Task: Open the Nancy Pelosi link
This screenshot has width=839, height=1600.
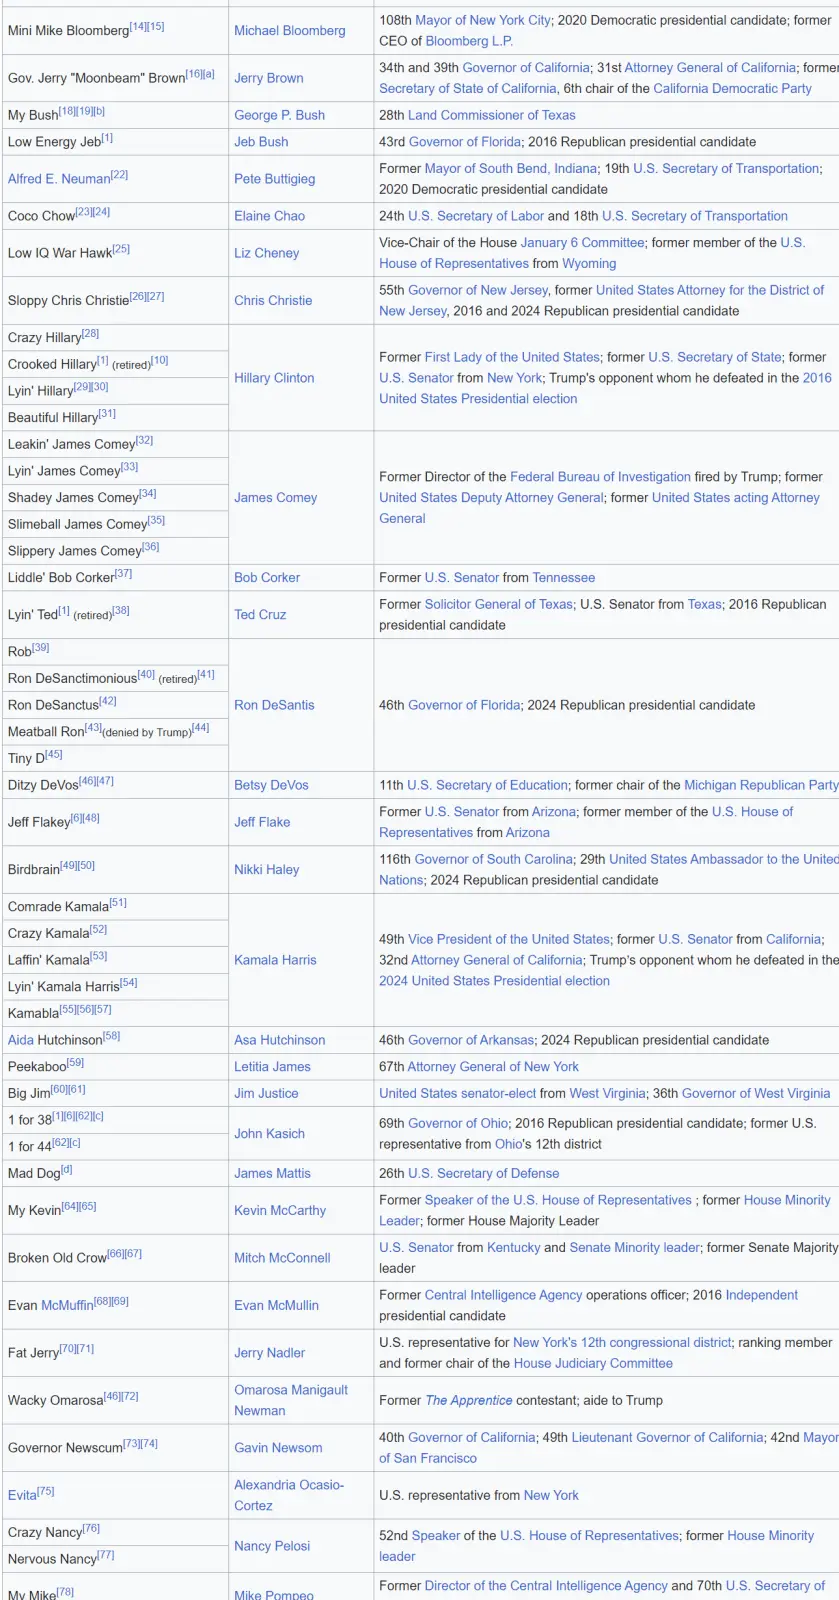Action: 272,1546
